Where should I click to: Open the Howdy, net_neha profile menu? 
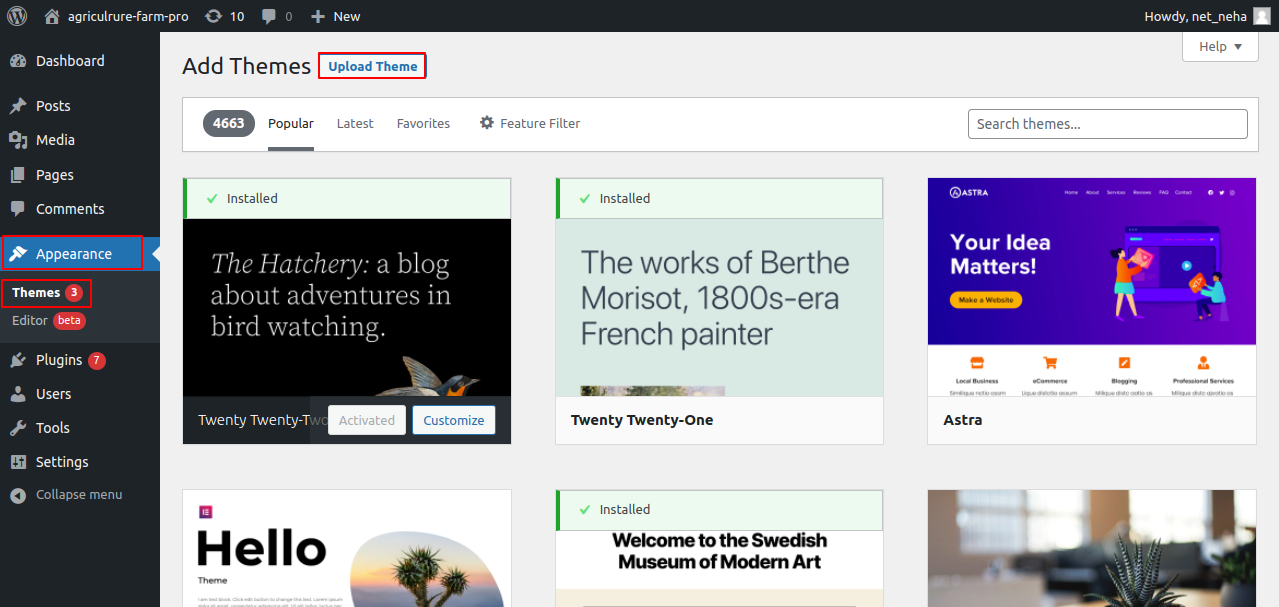click(1208, 16)
